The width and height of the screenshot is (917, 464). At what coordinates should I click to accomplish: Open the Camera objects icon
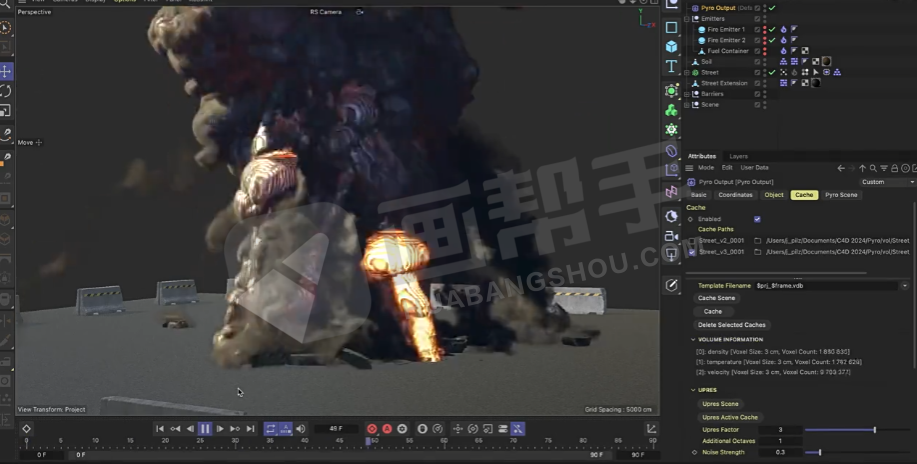[x=671, y=236]
